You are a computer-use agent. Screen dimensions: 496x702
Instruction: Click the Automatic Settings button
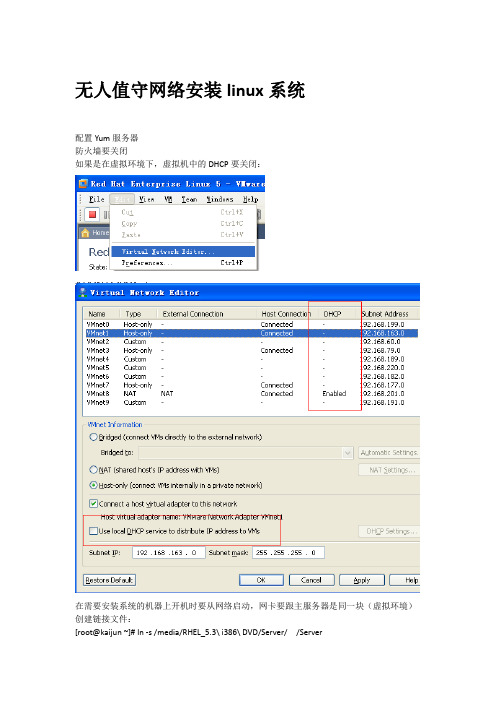click(389, 453)
